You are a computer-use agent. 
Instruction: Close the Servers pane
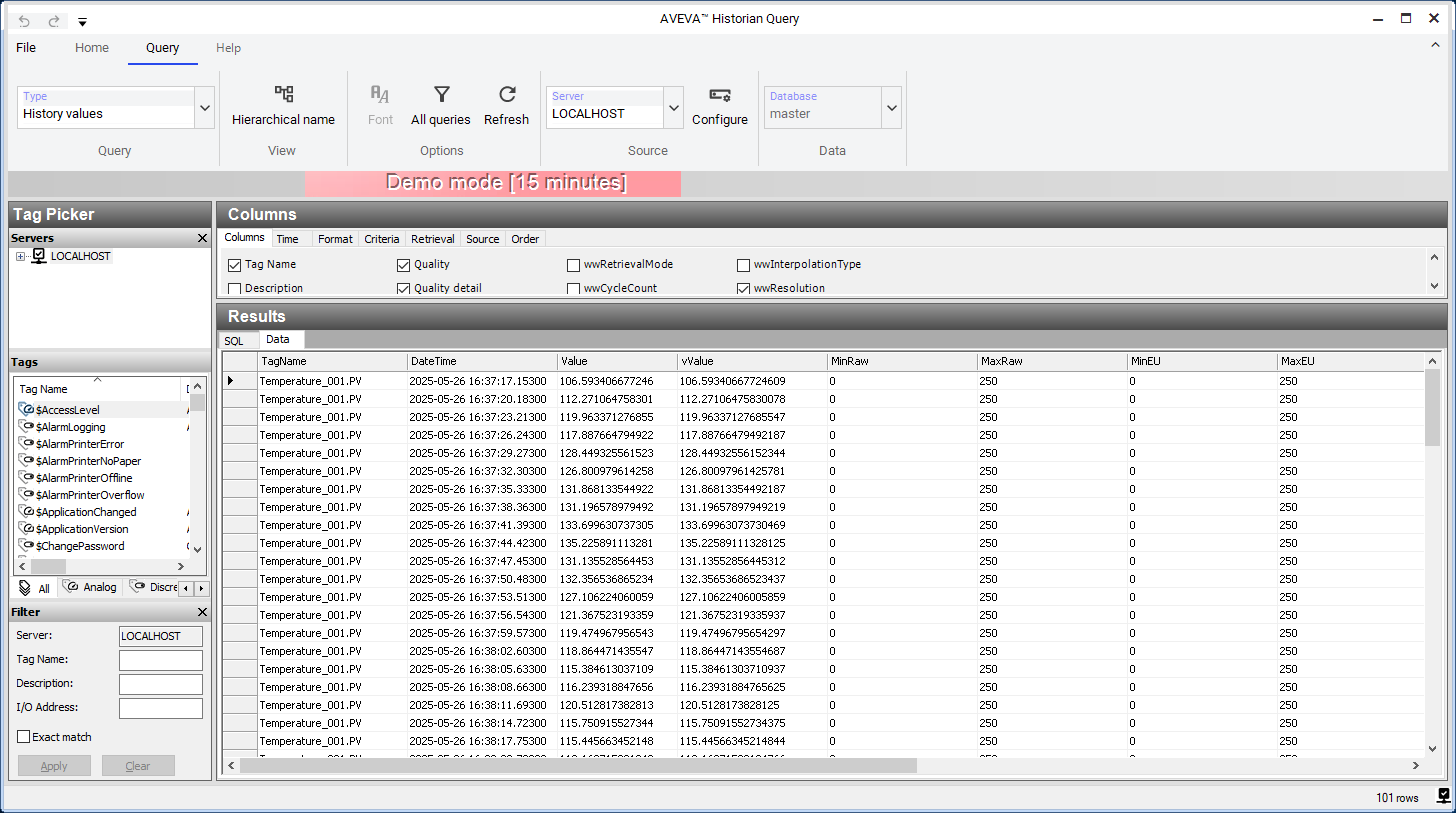(202, 238)
